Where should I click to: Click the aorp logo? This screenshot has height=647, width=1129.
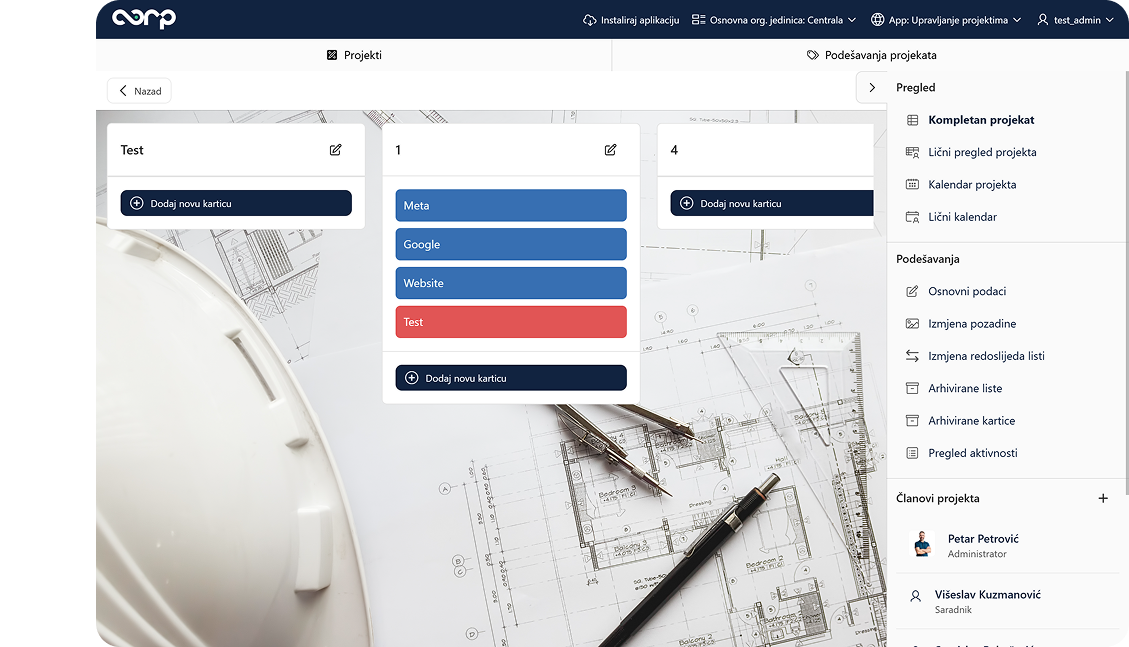click(x=144, y=19)
